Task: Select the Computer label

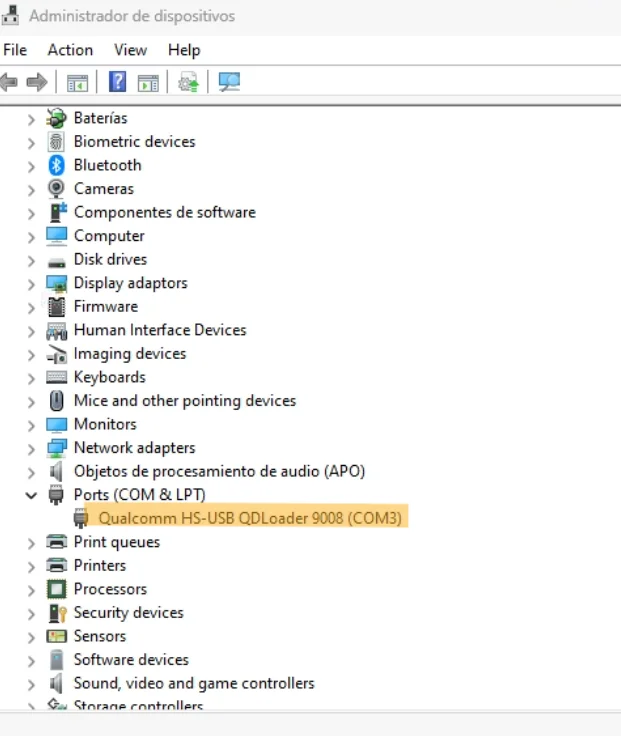Action: click(109, 236)
